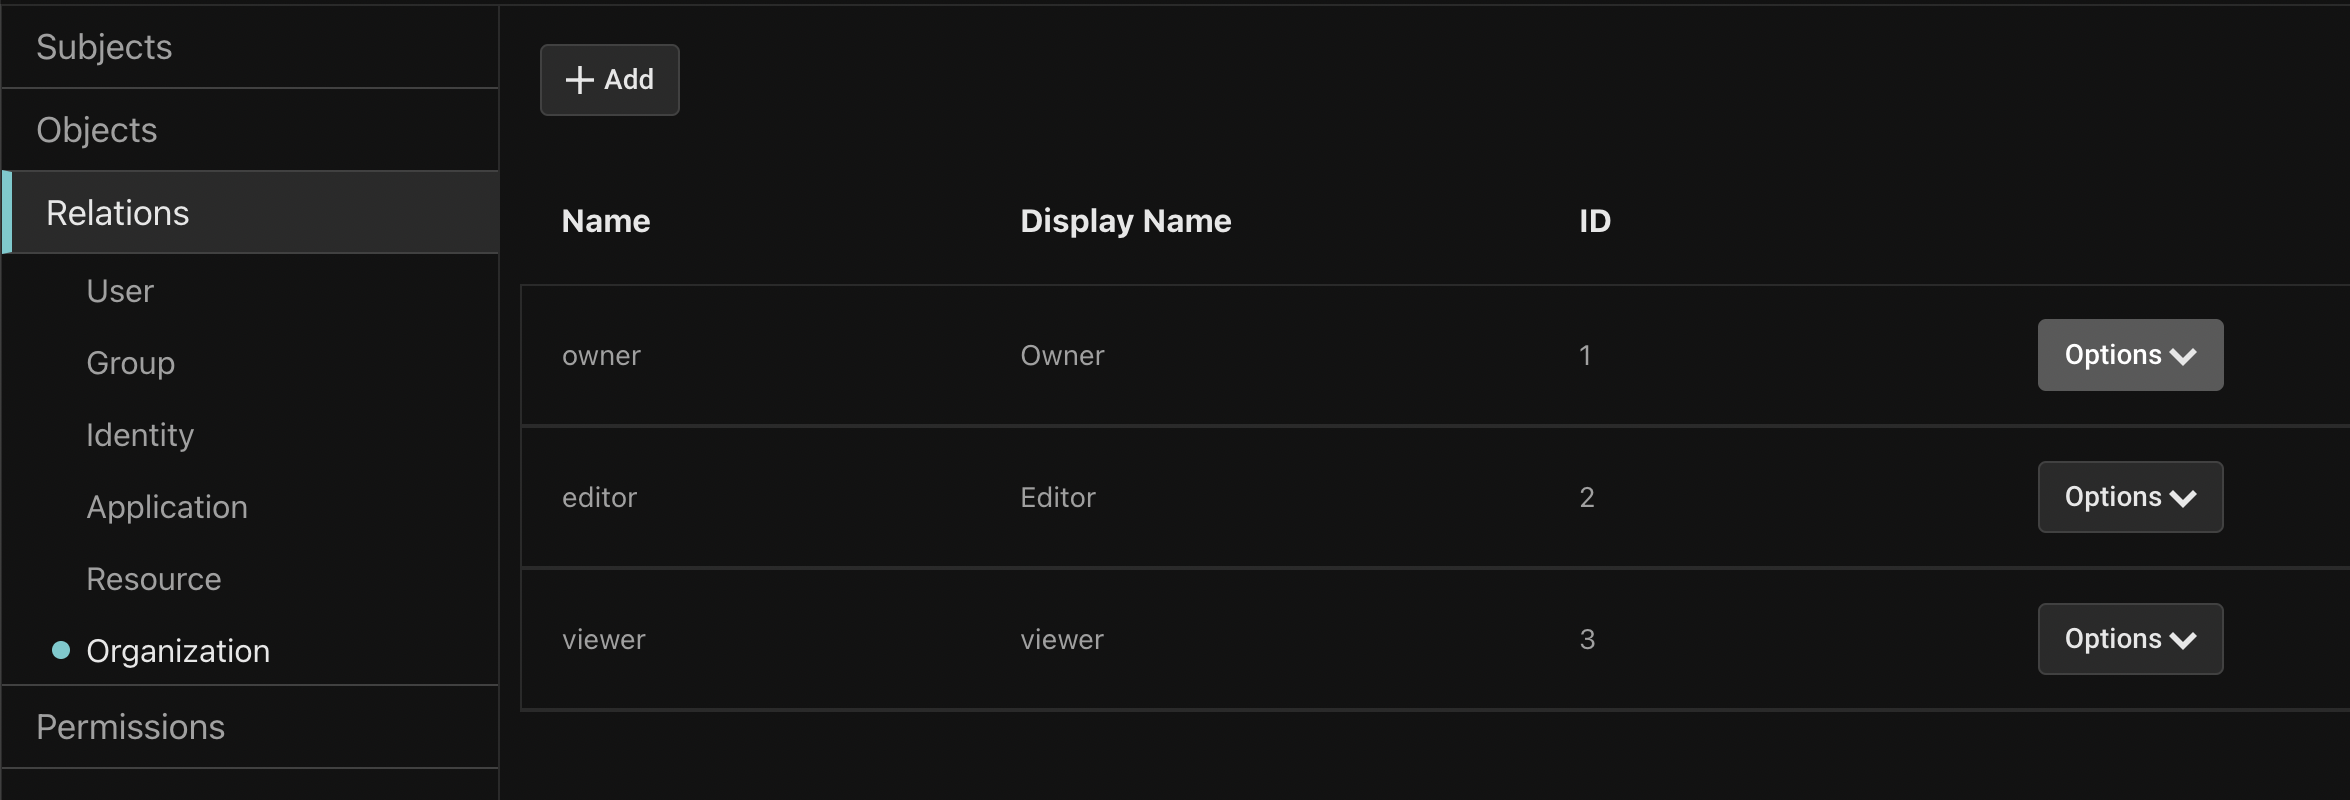This screenshot has width=2350, height=800.
Task: Select Group under Relations
Action: 131,363
